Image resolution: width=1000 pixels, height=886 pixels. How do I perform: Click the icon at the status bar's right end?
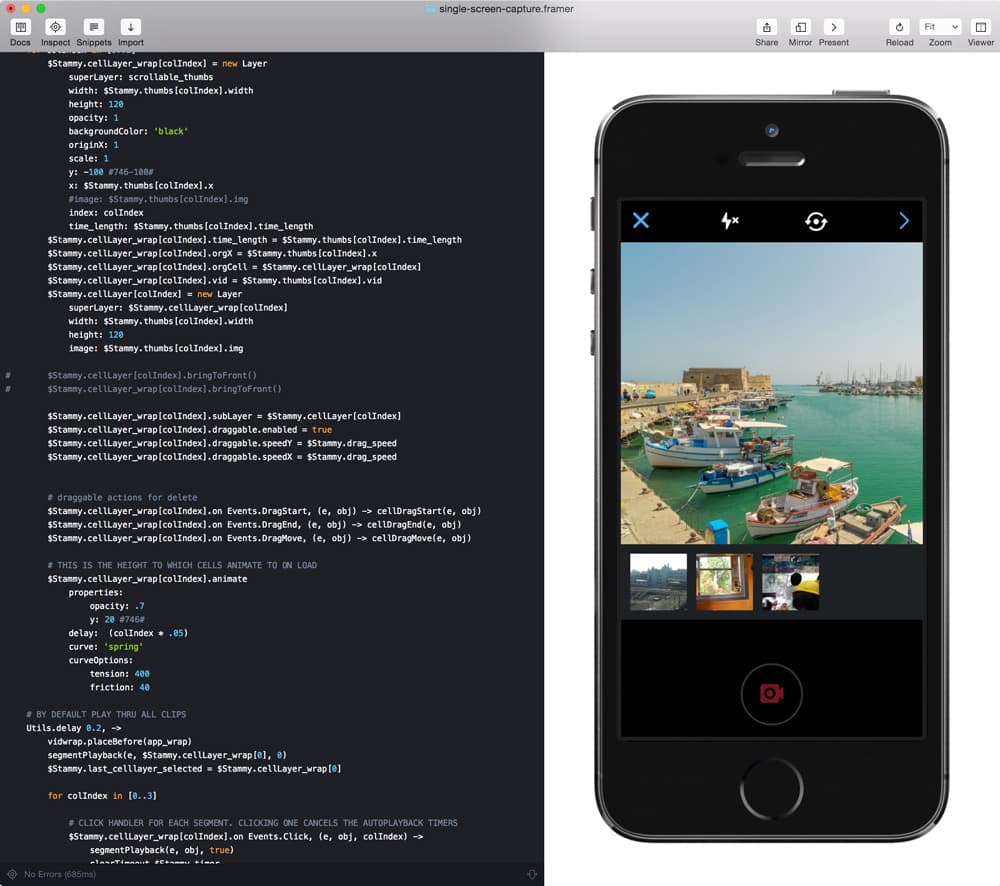click(532, 874)
